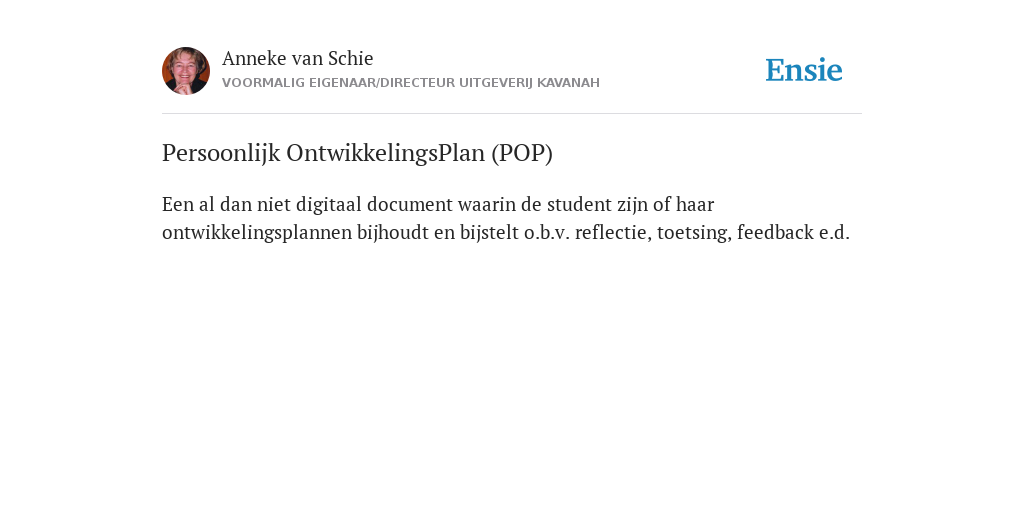Click the author name Anneke van Schie
Screen dimensions: 1024x512
[x=298, y=59]
